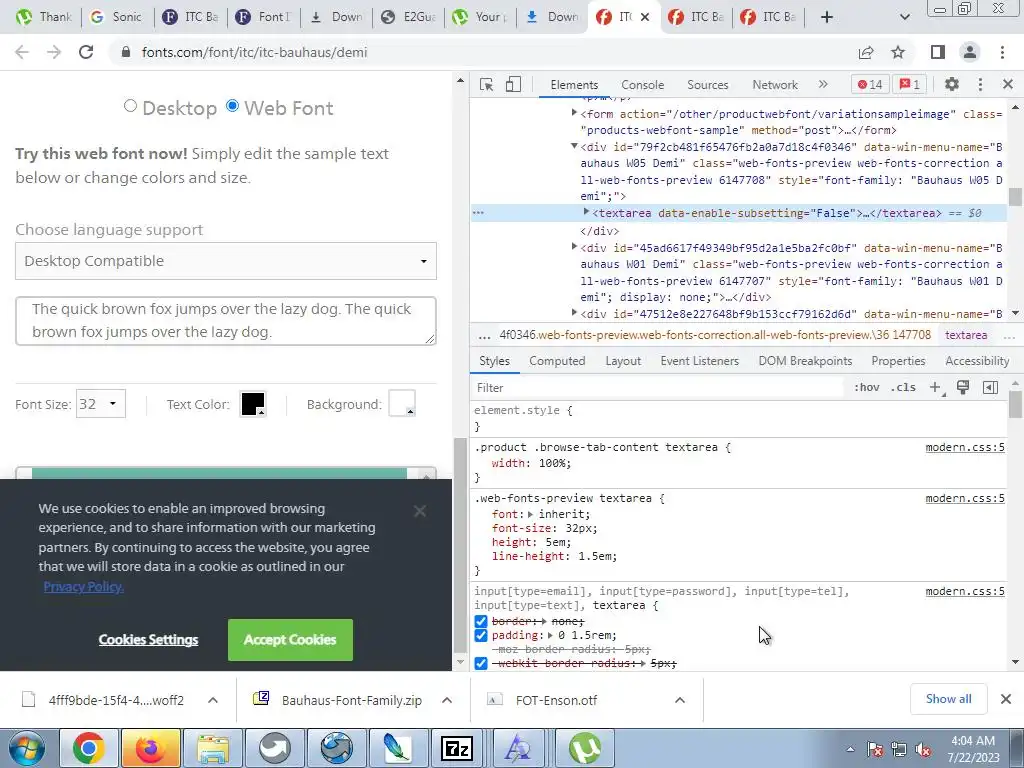The height and width of the screenshot is (768, 1024).
Task: Add a new style rule plus icon
Action: 936,387
